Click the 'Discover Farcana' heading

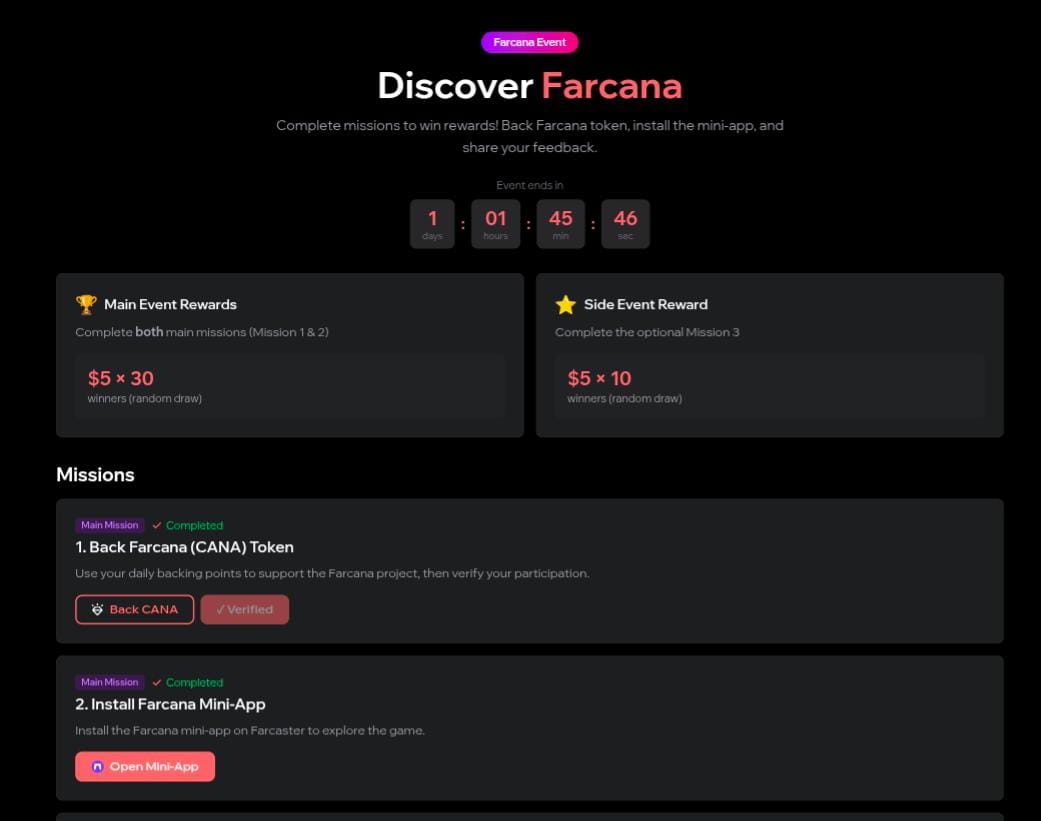click(529, 86)
